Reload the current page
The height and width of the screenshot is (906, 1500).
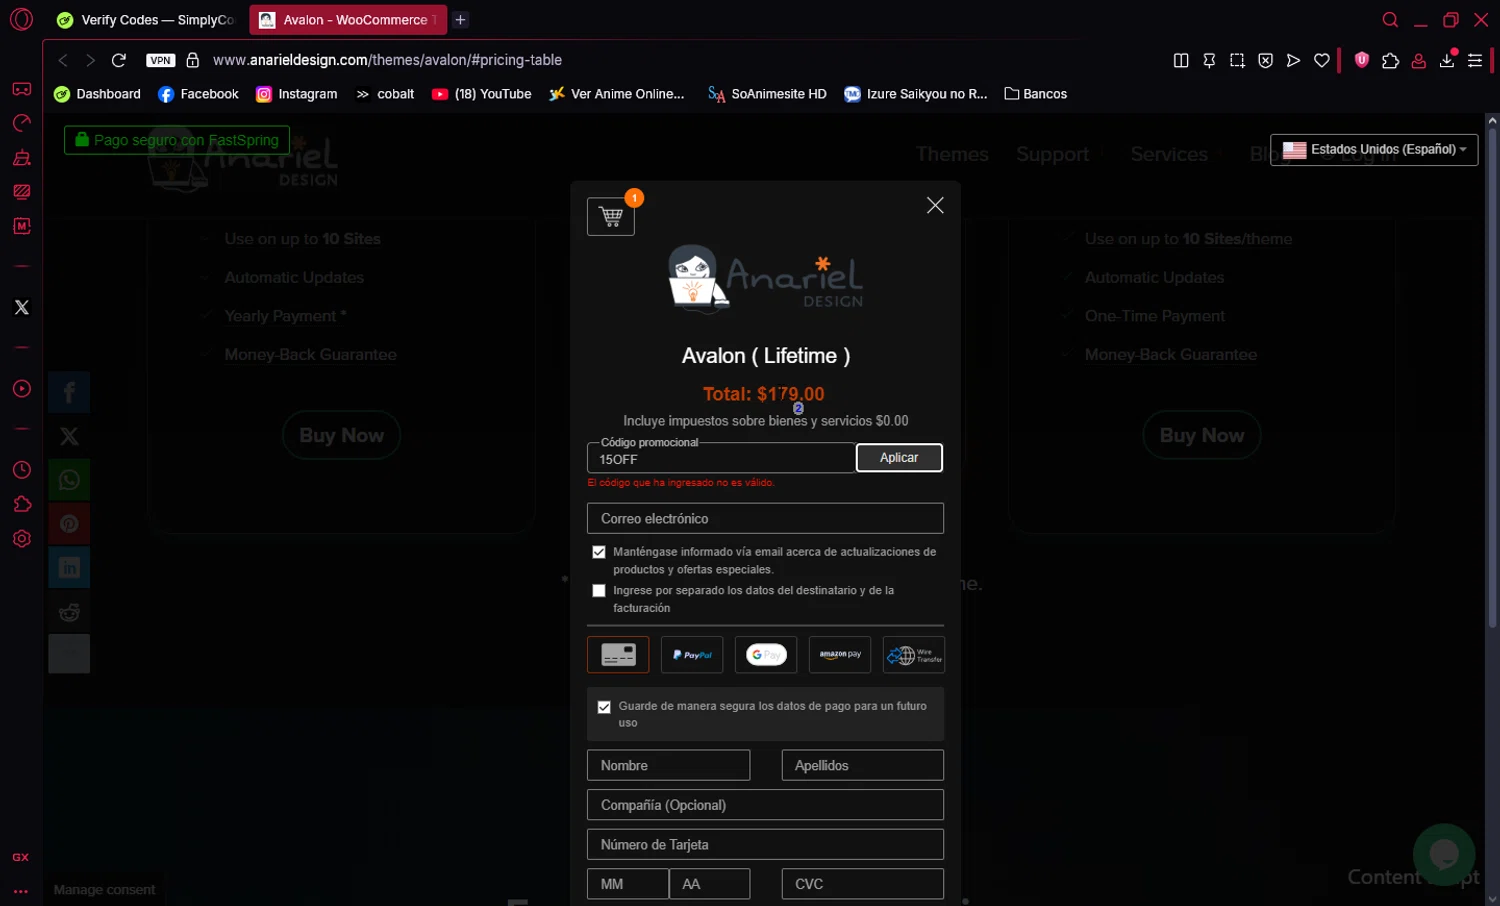119,60
